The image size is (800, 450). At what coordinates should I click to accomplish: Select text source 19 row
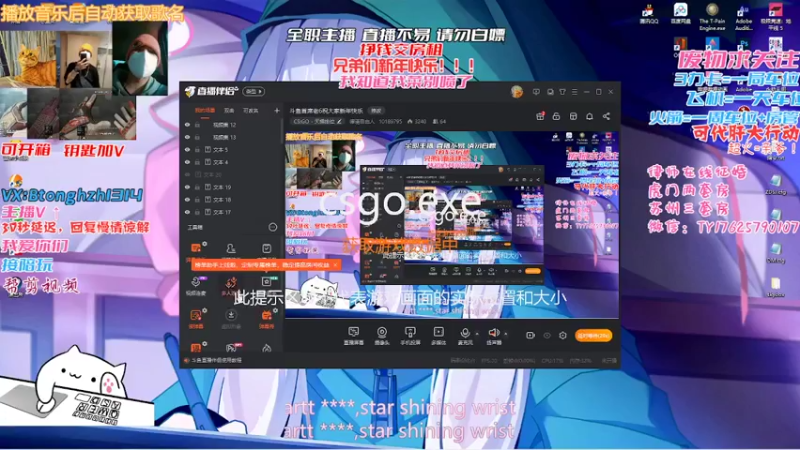(x=231, y=187)
